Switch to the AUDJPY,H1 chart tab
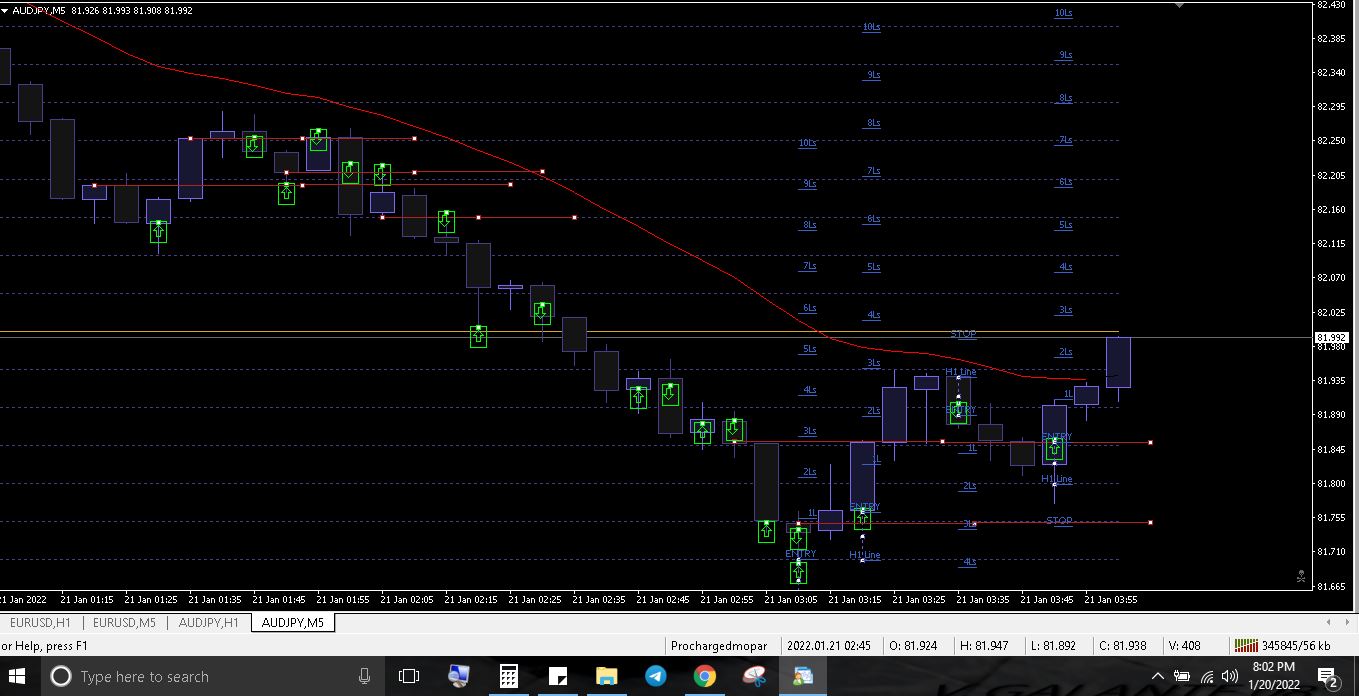 coord(208,623)
